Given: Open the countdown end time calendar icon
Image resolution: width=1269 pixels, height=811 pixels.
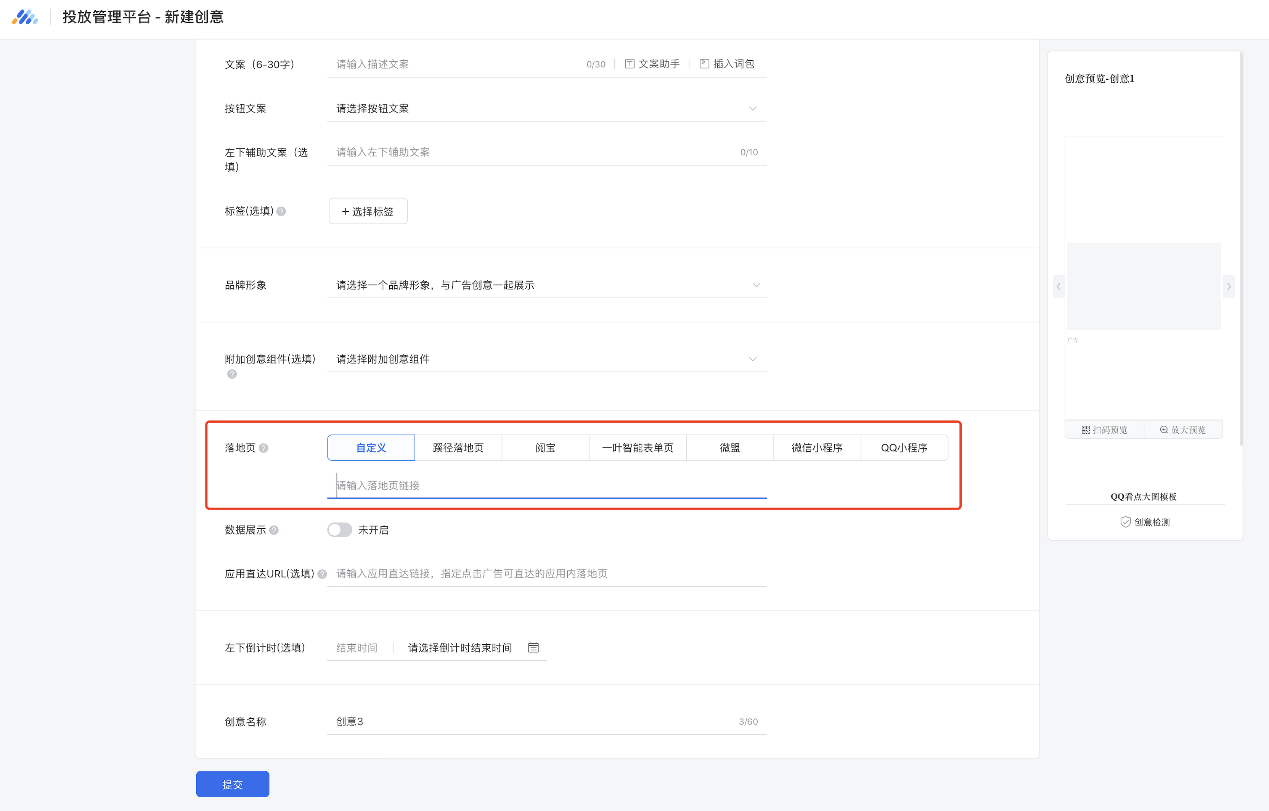Looking at the screenshot, I should [x=533, y=648].
